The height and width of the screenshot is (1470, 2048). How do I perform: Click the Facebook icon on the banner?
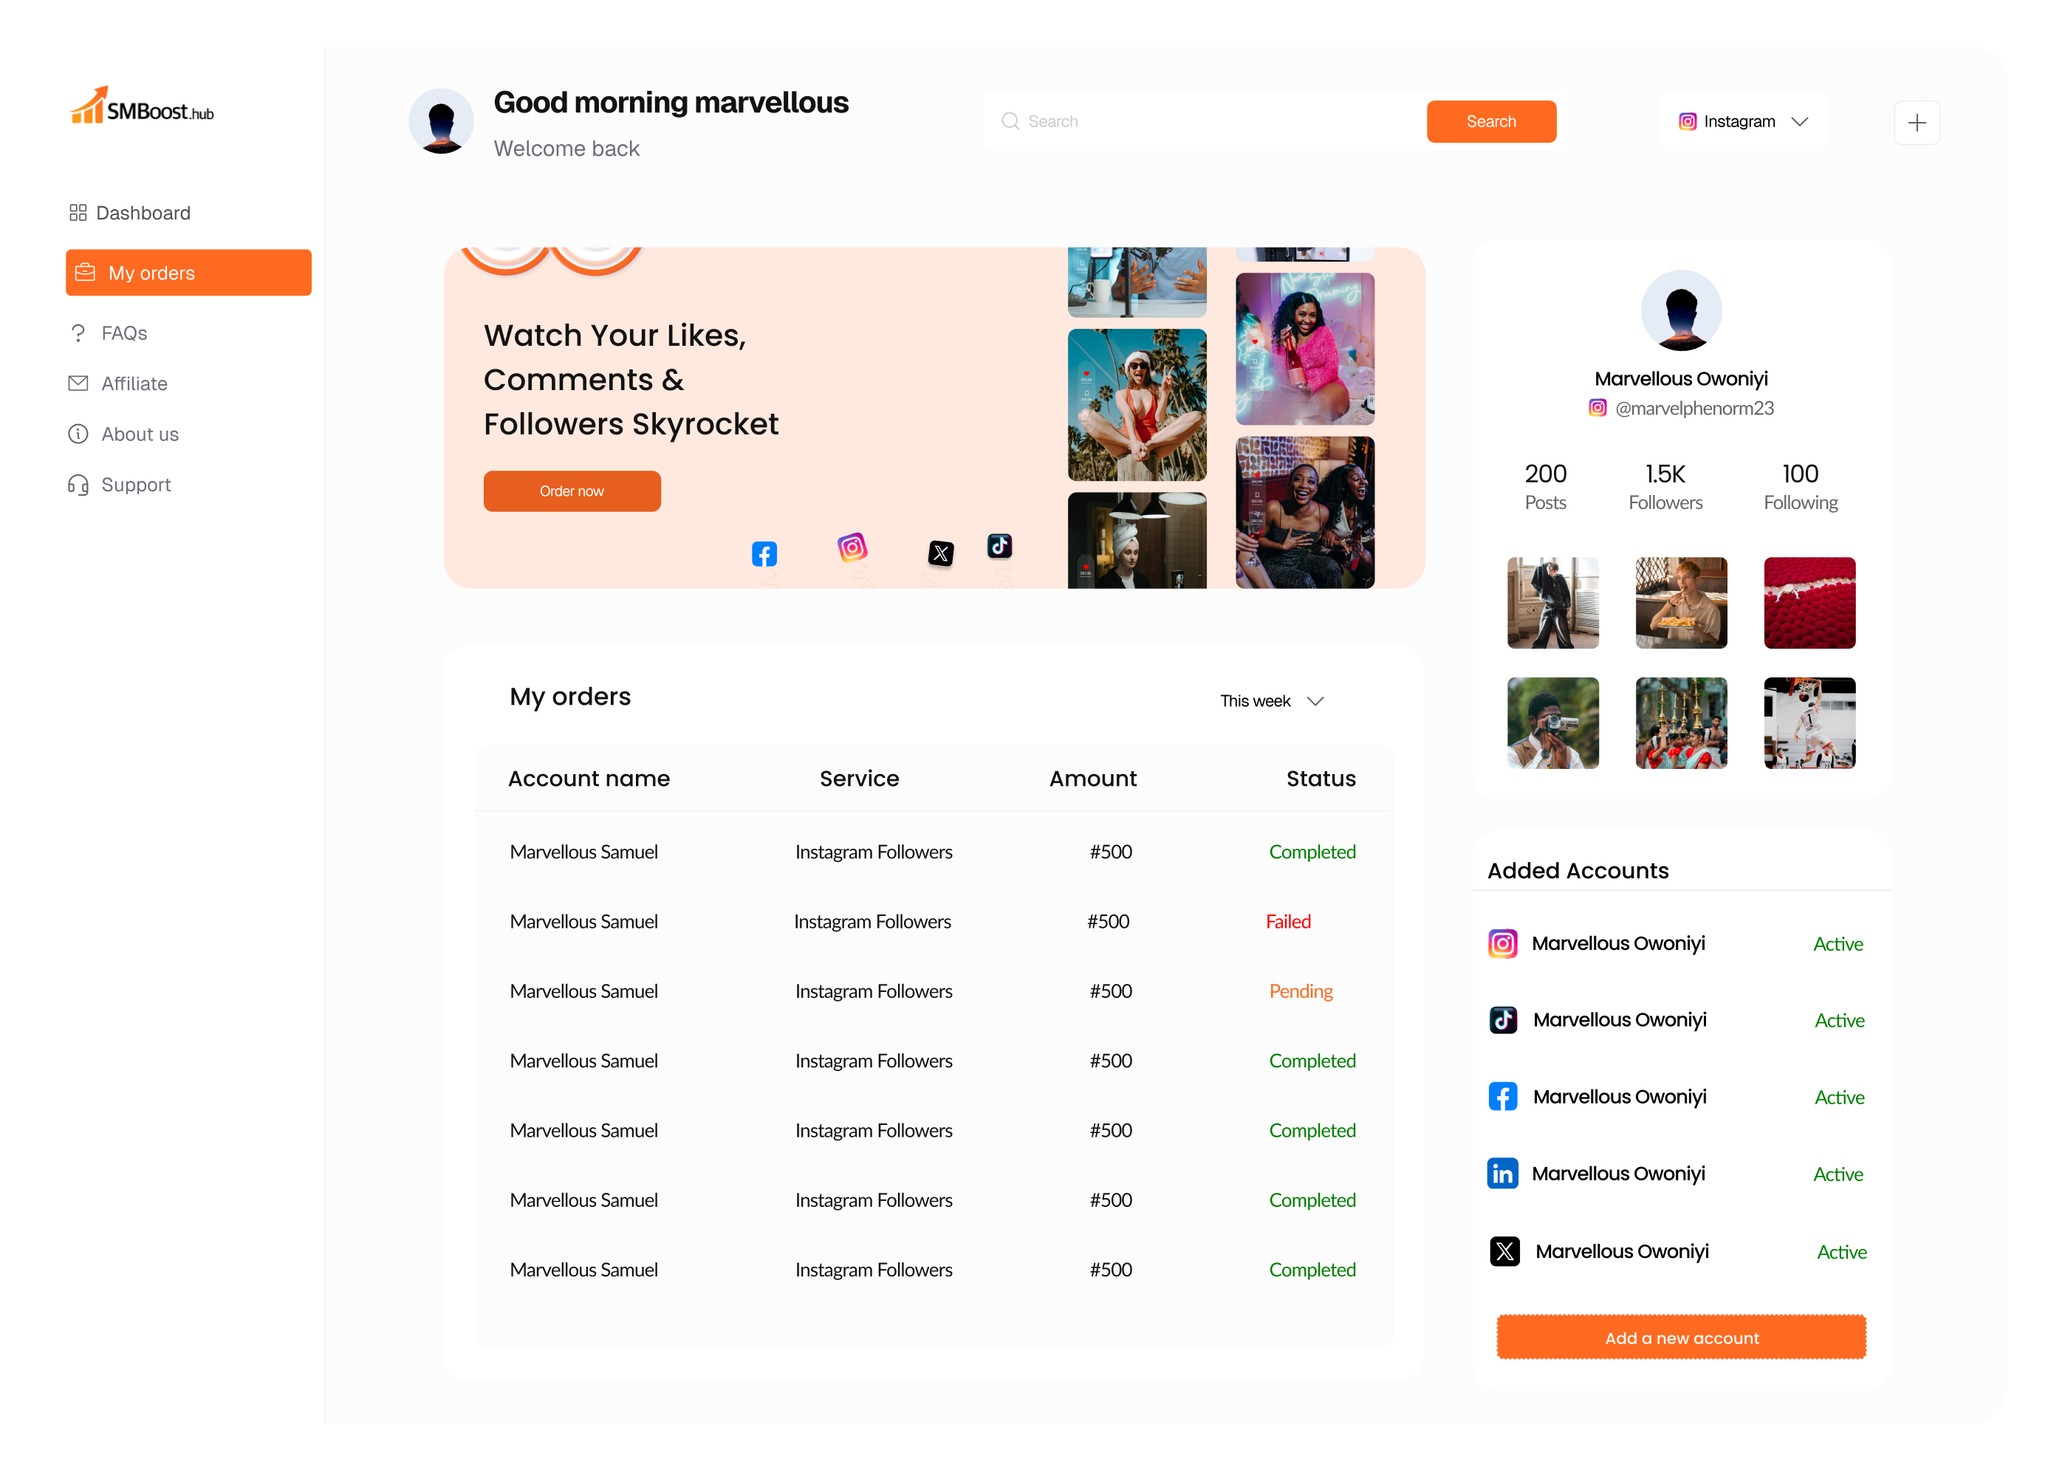(x=764, y=554)
